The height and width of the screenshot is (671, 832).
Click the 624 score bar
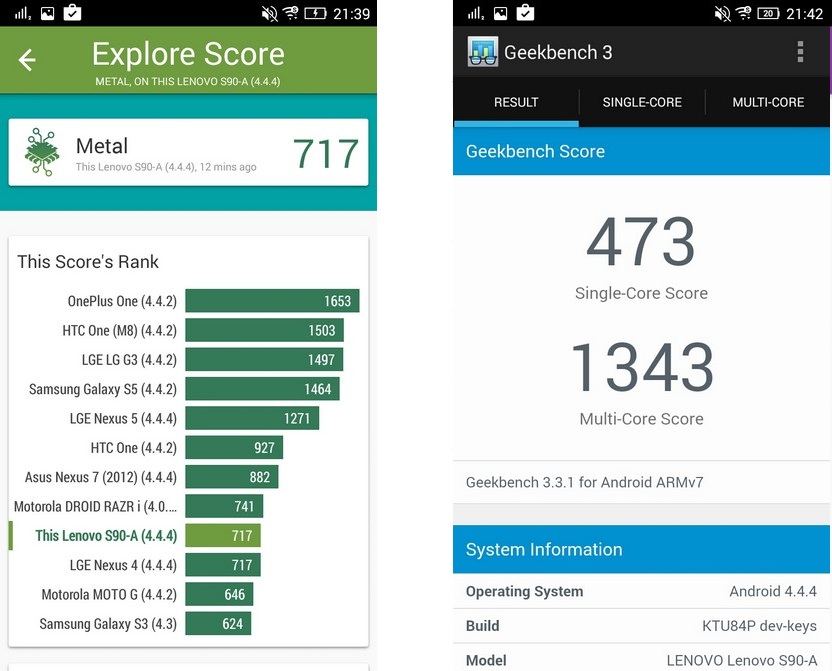click(218, 623)
